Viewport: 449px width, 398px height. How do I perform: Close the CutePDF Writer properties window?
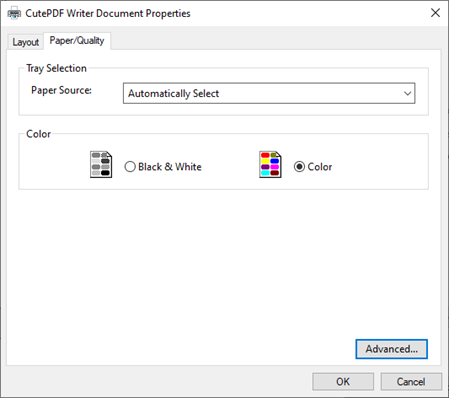click(435, 13)
